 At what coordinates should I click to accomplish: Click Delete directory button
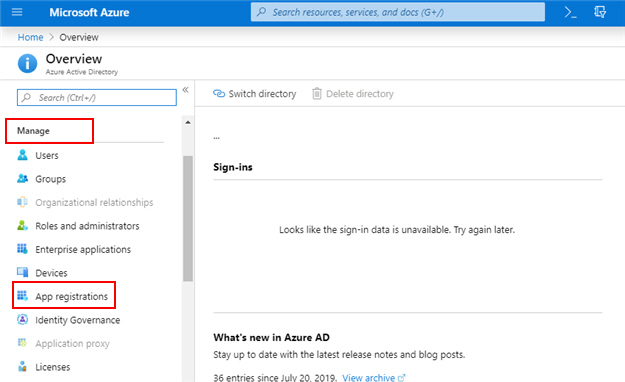coord(353,94)
